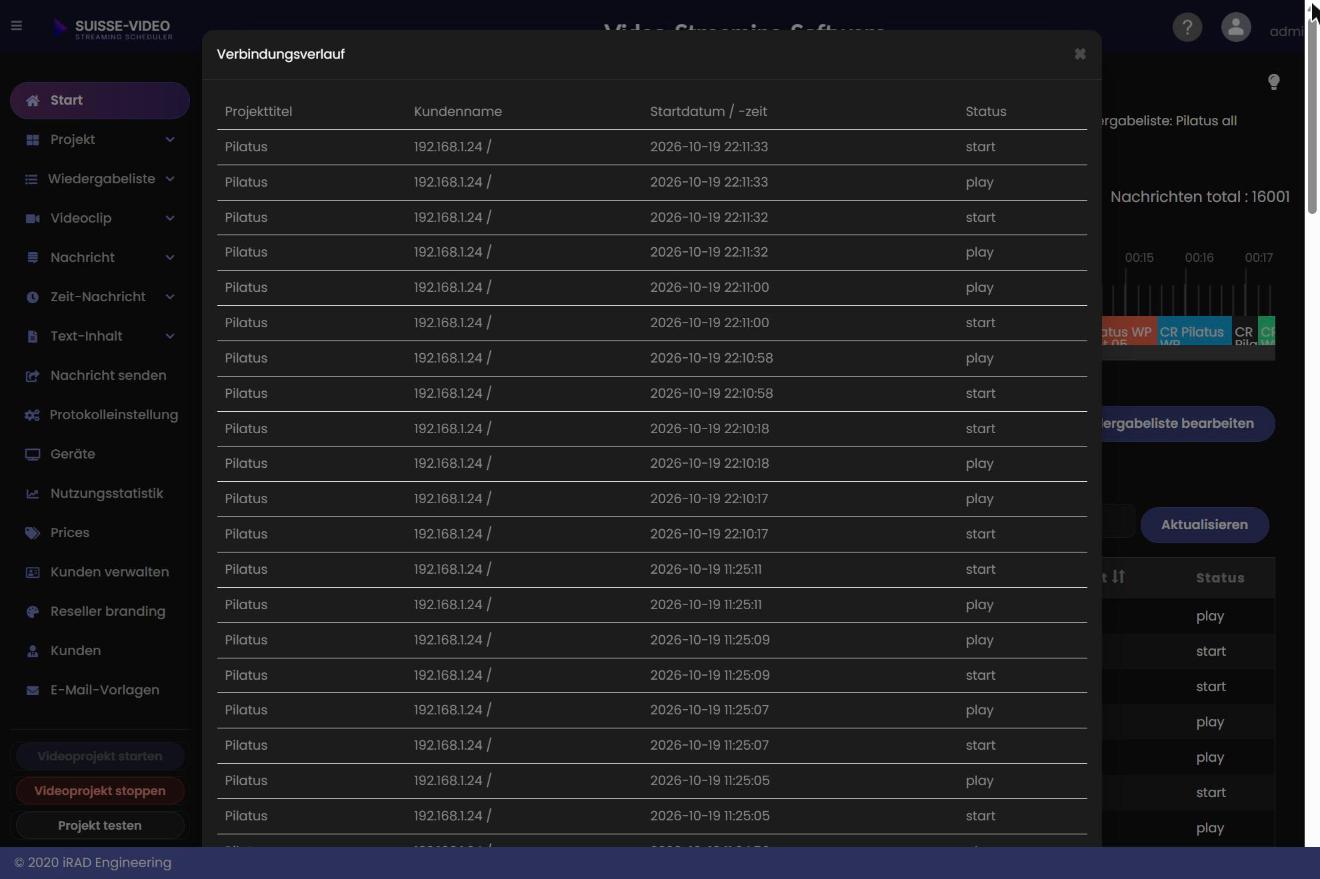Expand the Nachricht submenu chevron
1320x879 pixels.
(170, 257)
